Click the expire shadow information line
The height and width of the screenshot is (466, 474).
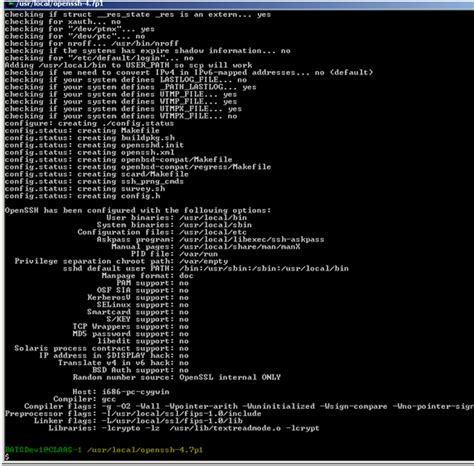(148, 51)
